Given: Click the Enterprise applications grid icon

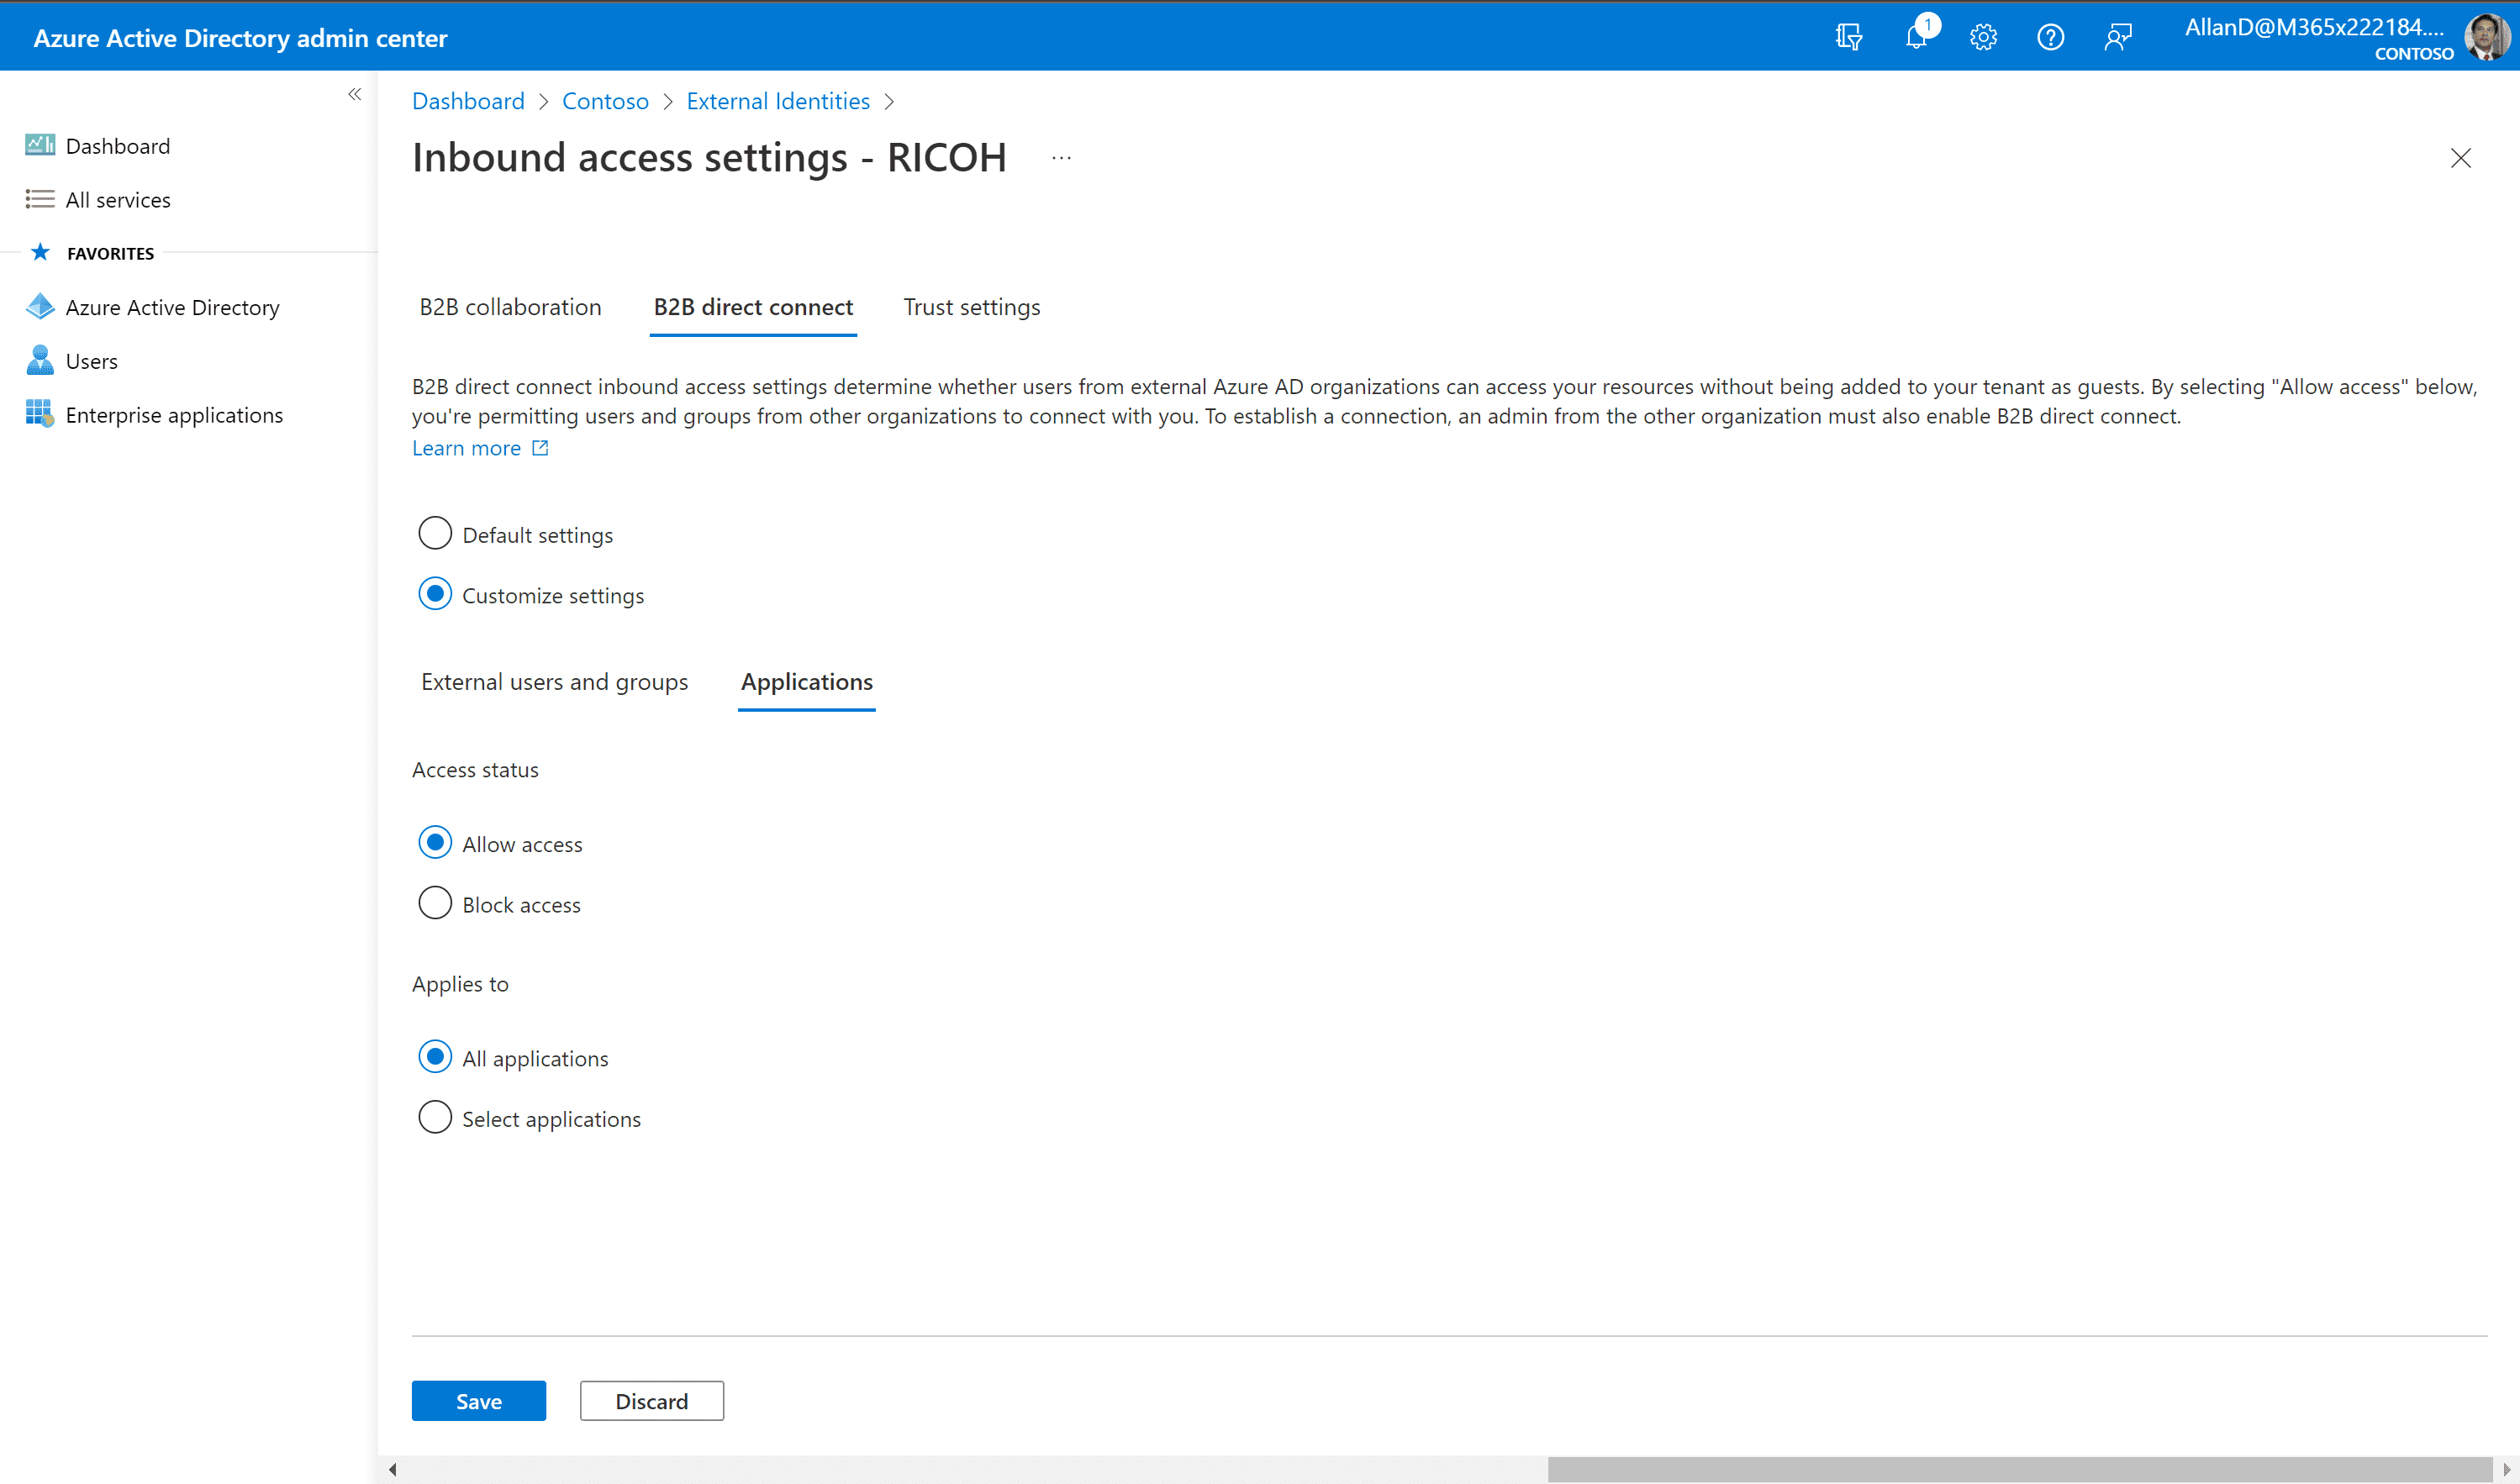Looking at the screenshot, I should (x=40, y=414).
